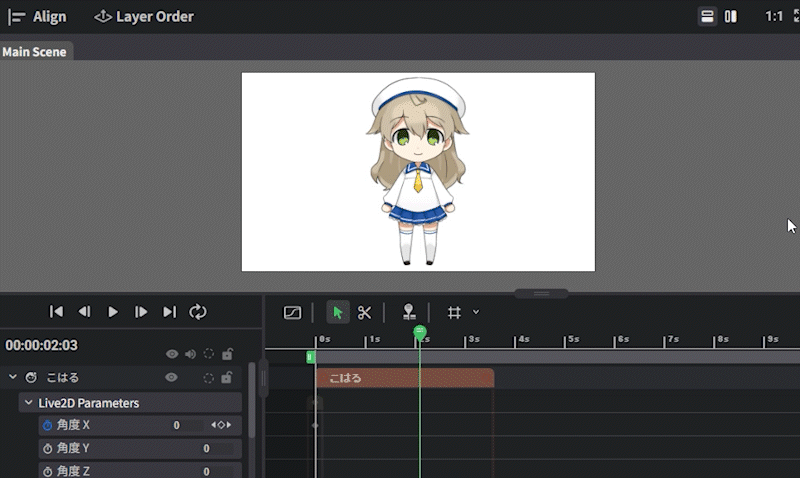Add a keyframe for 角度 X
Viewport: 800px width, 478px height.
[221, 425]
